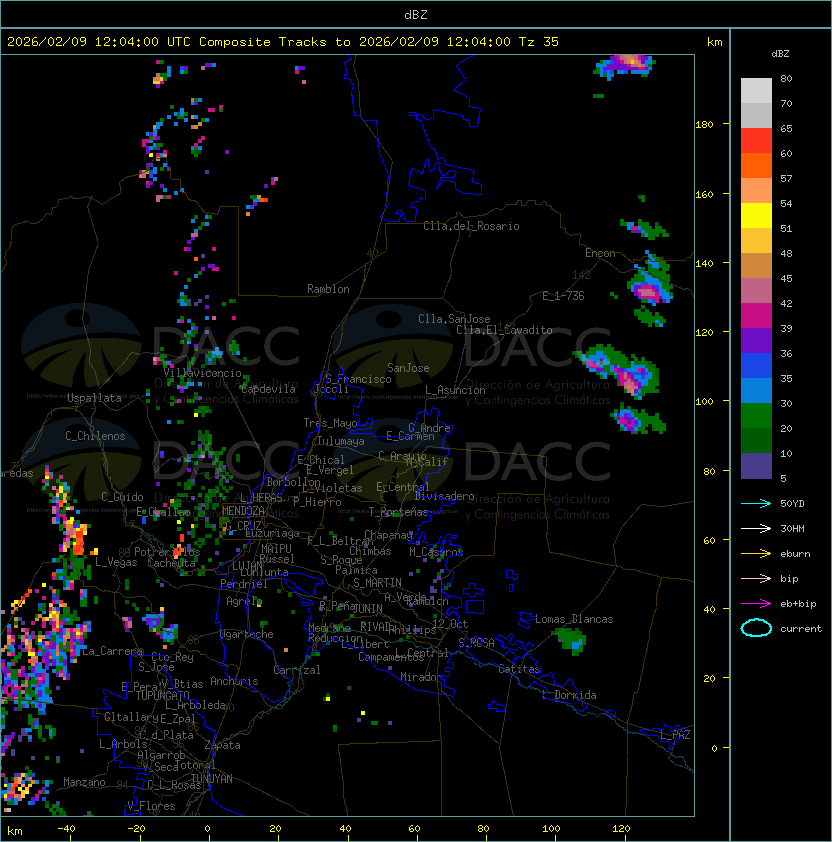Pick the red swatch between 65 and 60
This screenshot has width=832, height=842.
[x=756, y=141]
